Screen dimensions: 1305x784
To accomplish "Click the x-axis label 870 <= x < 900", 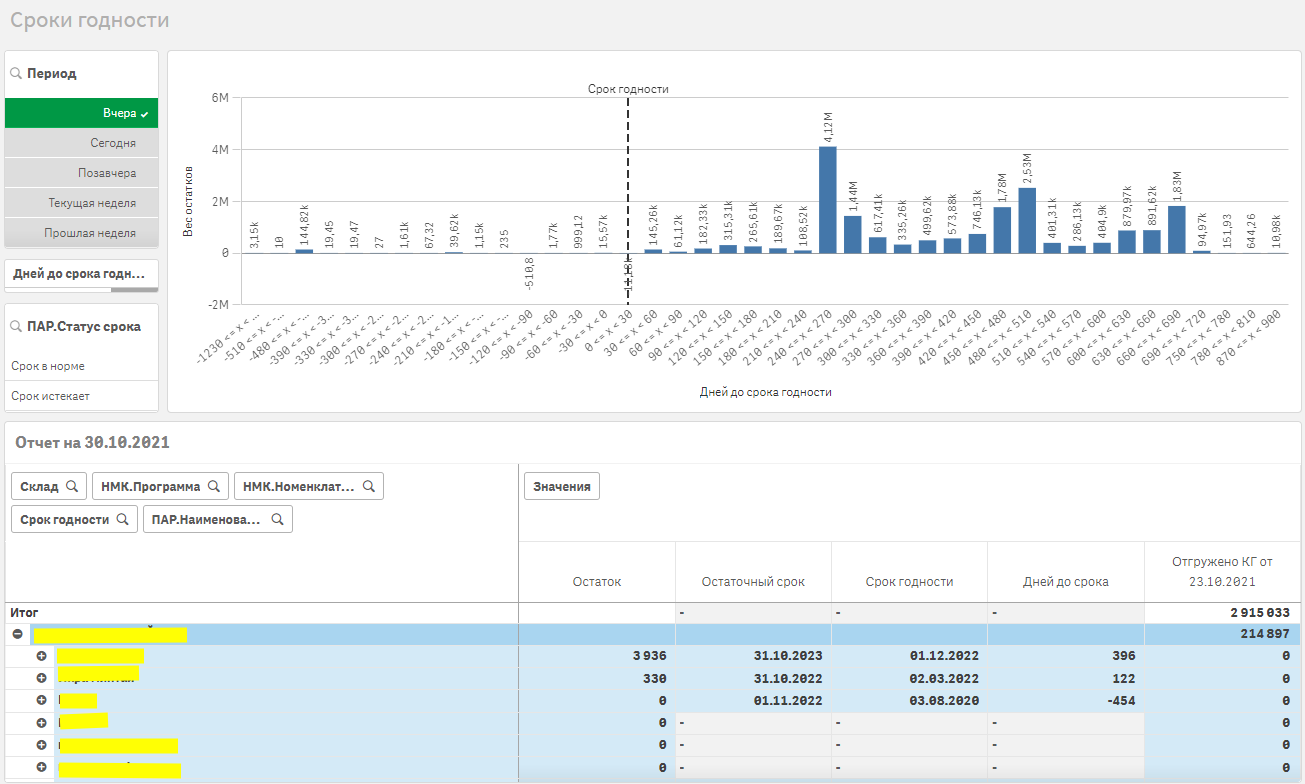I will pos(1250,336).
